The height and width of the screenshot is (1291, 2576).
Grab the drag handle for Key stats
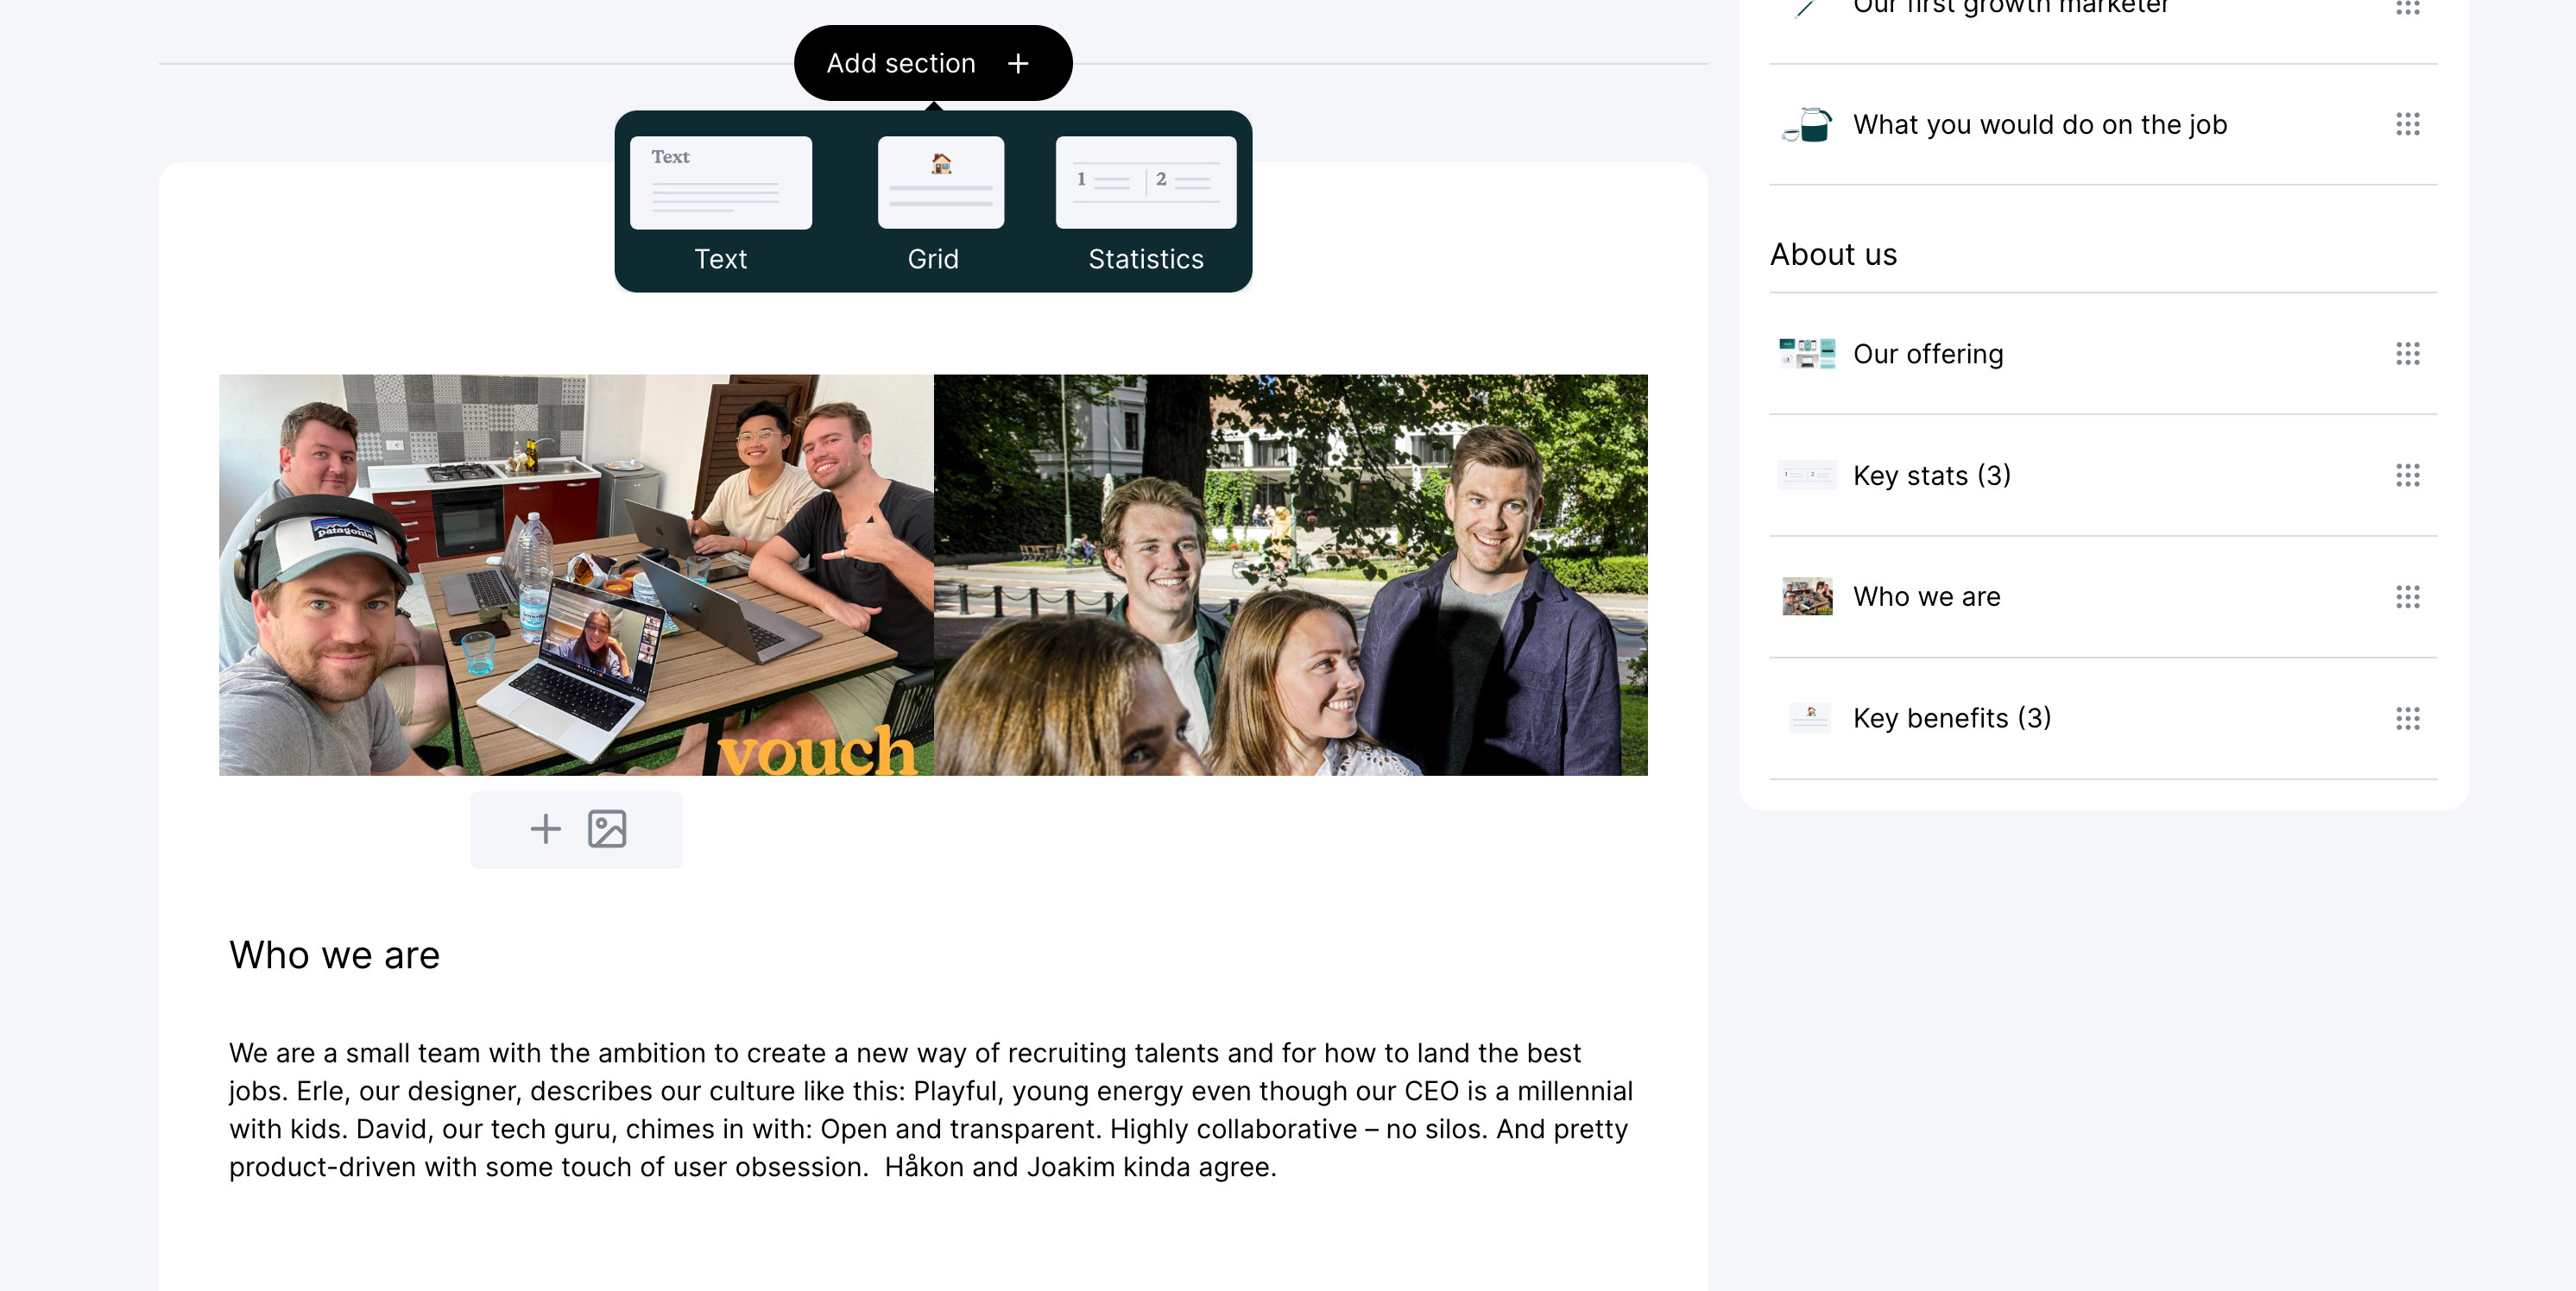(2406, 475)
